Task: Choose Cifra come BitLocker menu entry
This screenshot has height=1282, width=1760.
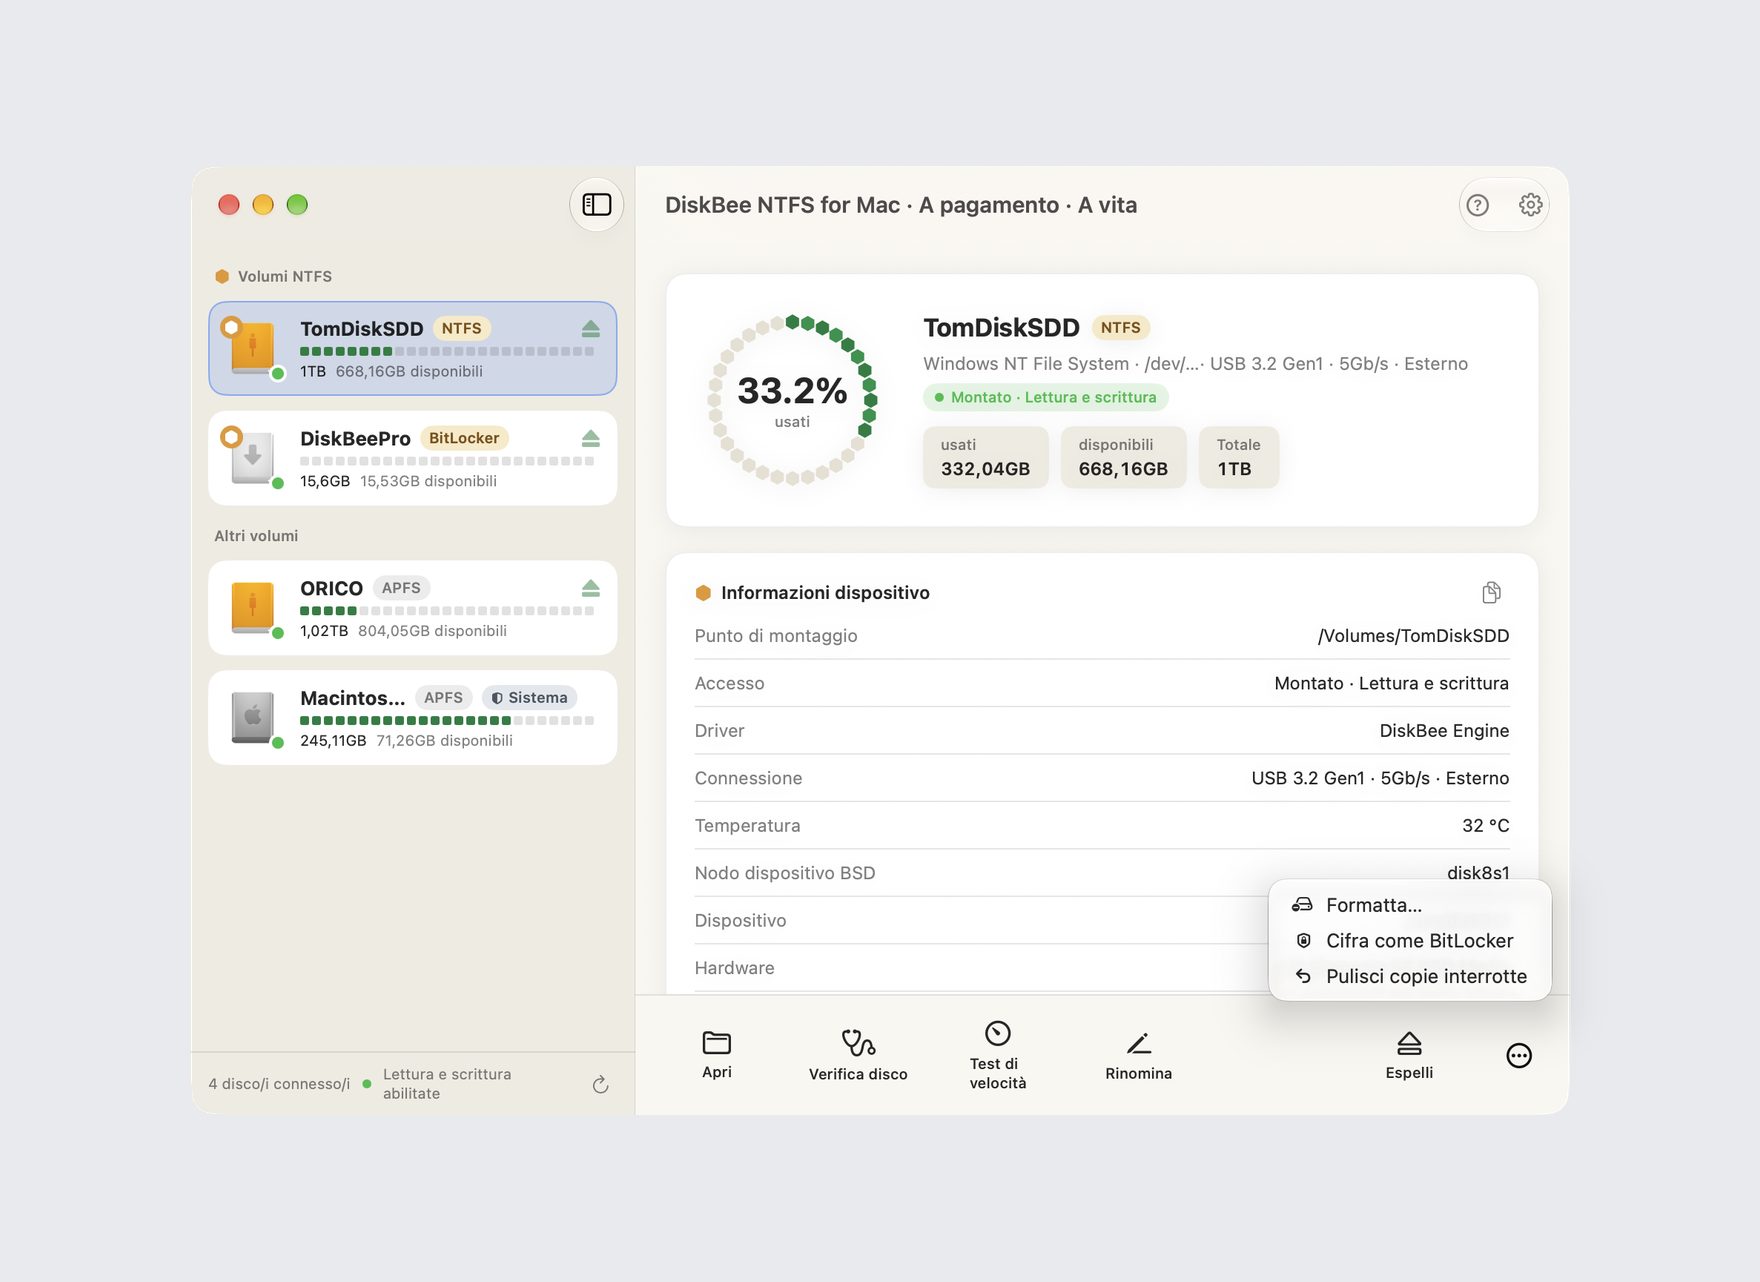Action: click(x=1410, y=941)
